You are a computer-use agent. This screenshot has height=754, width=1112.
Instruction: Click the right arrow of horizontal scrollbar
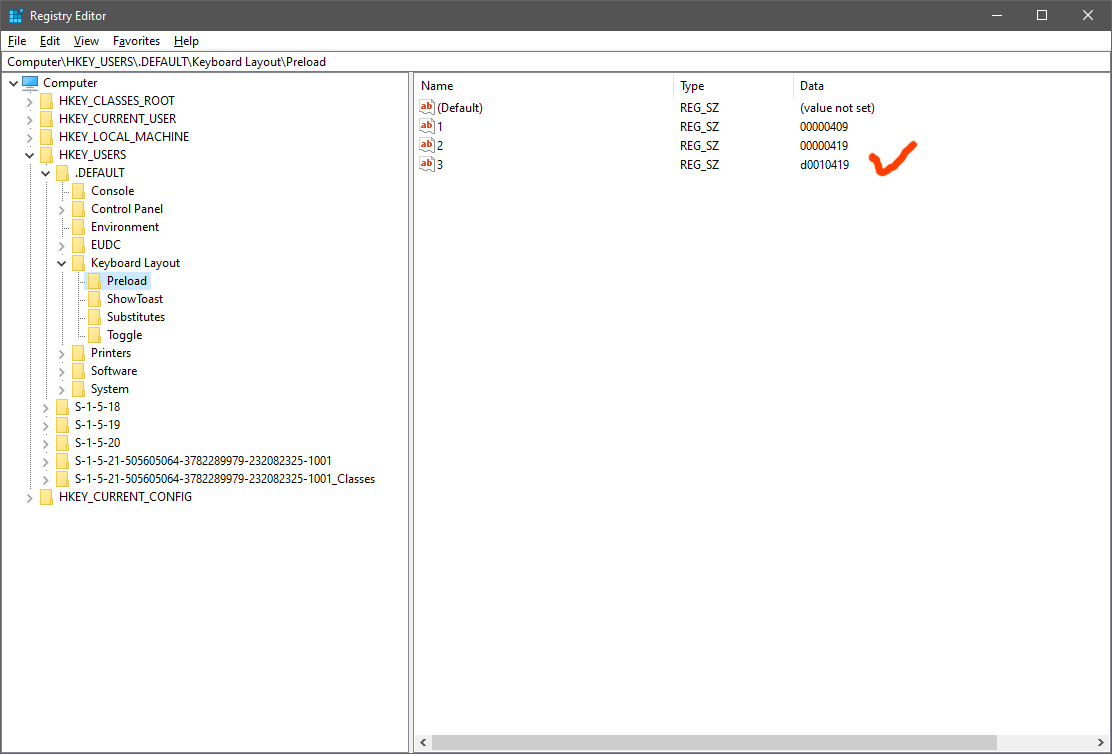click(x=1102, y=743)
